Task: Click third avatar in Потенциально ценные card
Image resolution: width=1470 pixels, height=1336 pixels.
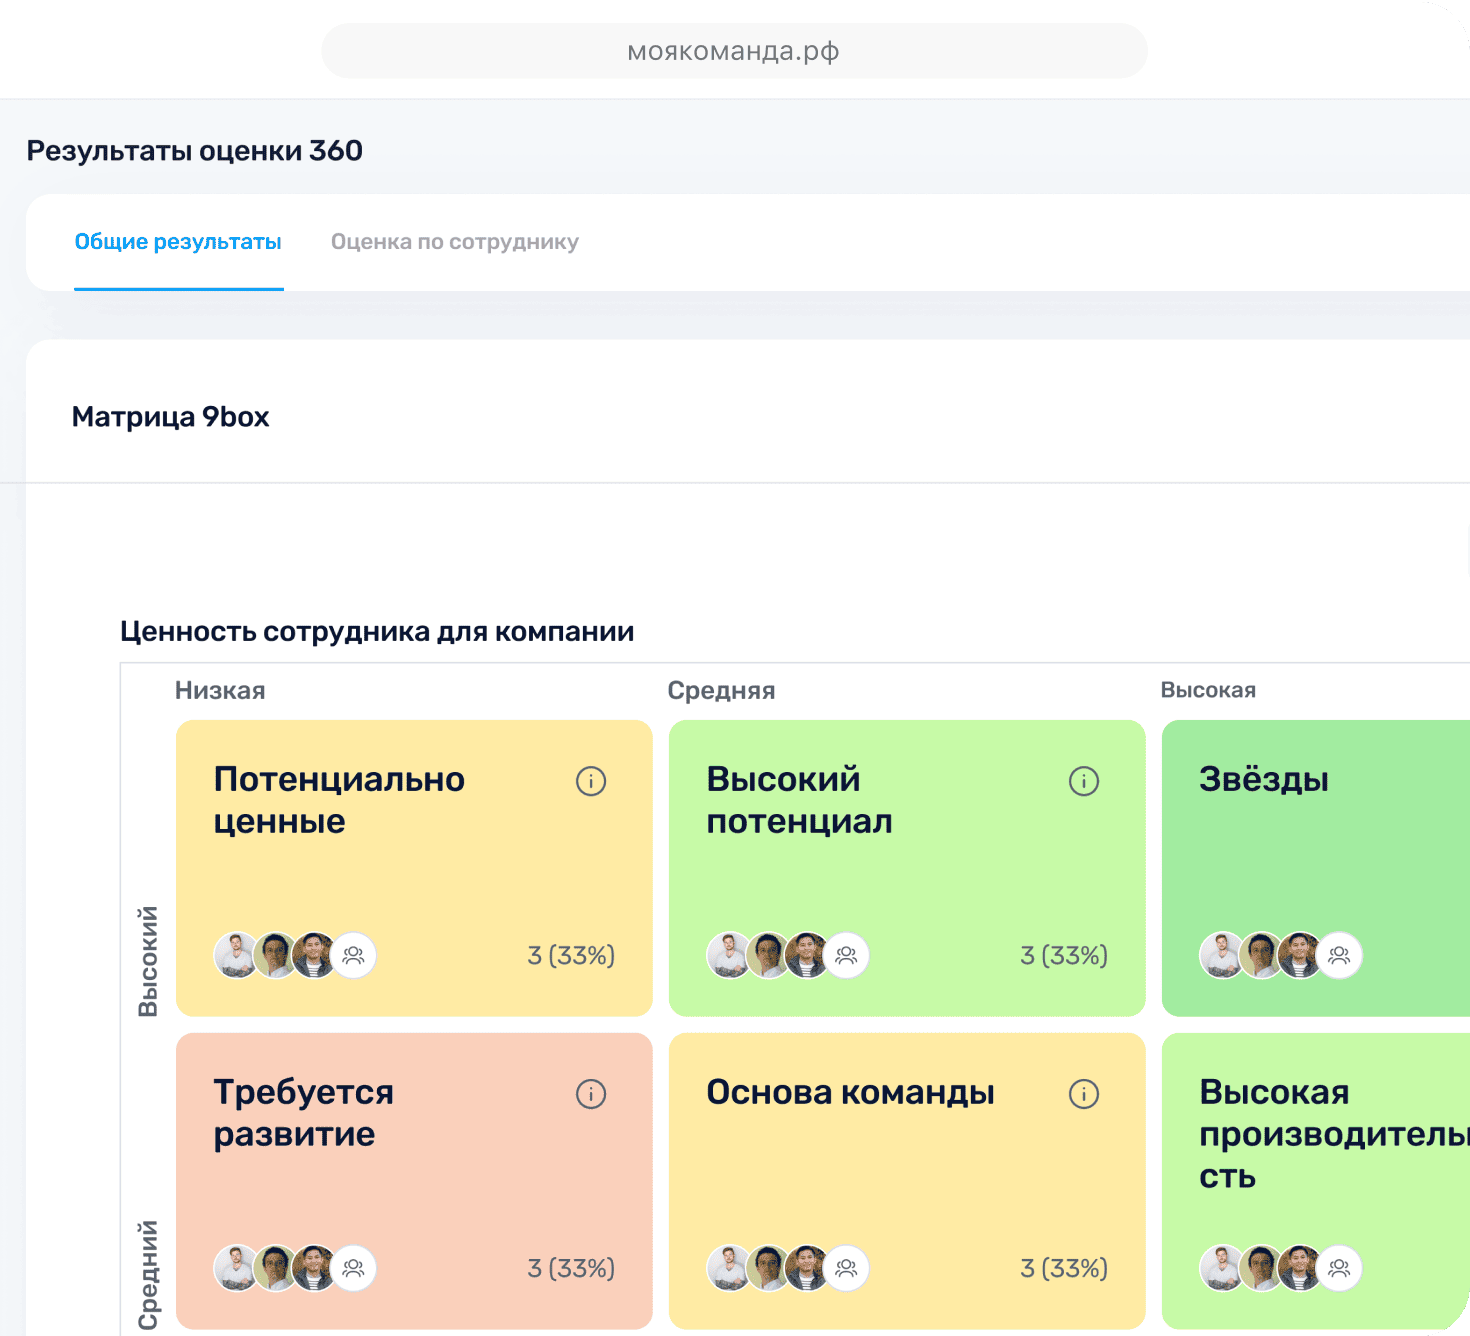Action: click(x=314, y=955)
